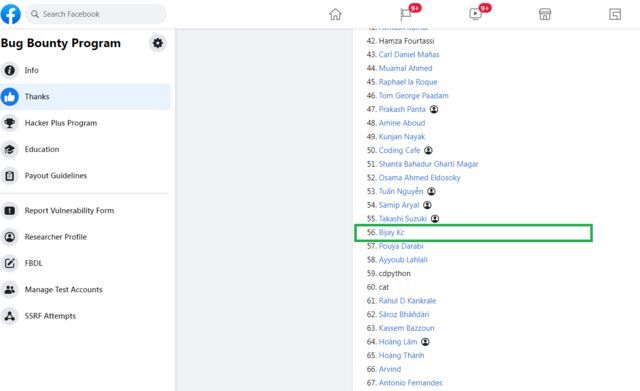This screenshot has height=391, width=640.
Task: Click the Education graduation cap icon
Action: pyautogui.click(x=10, y=149)
